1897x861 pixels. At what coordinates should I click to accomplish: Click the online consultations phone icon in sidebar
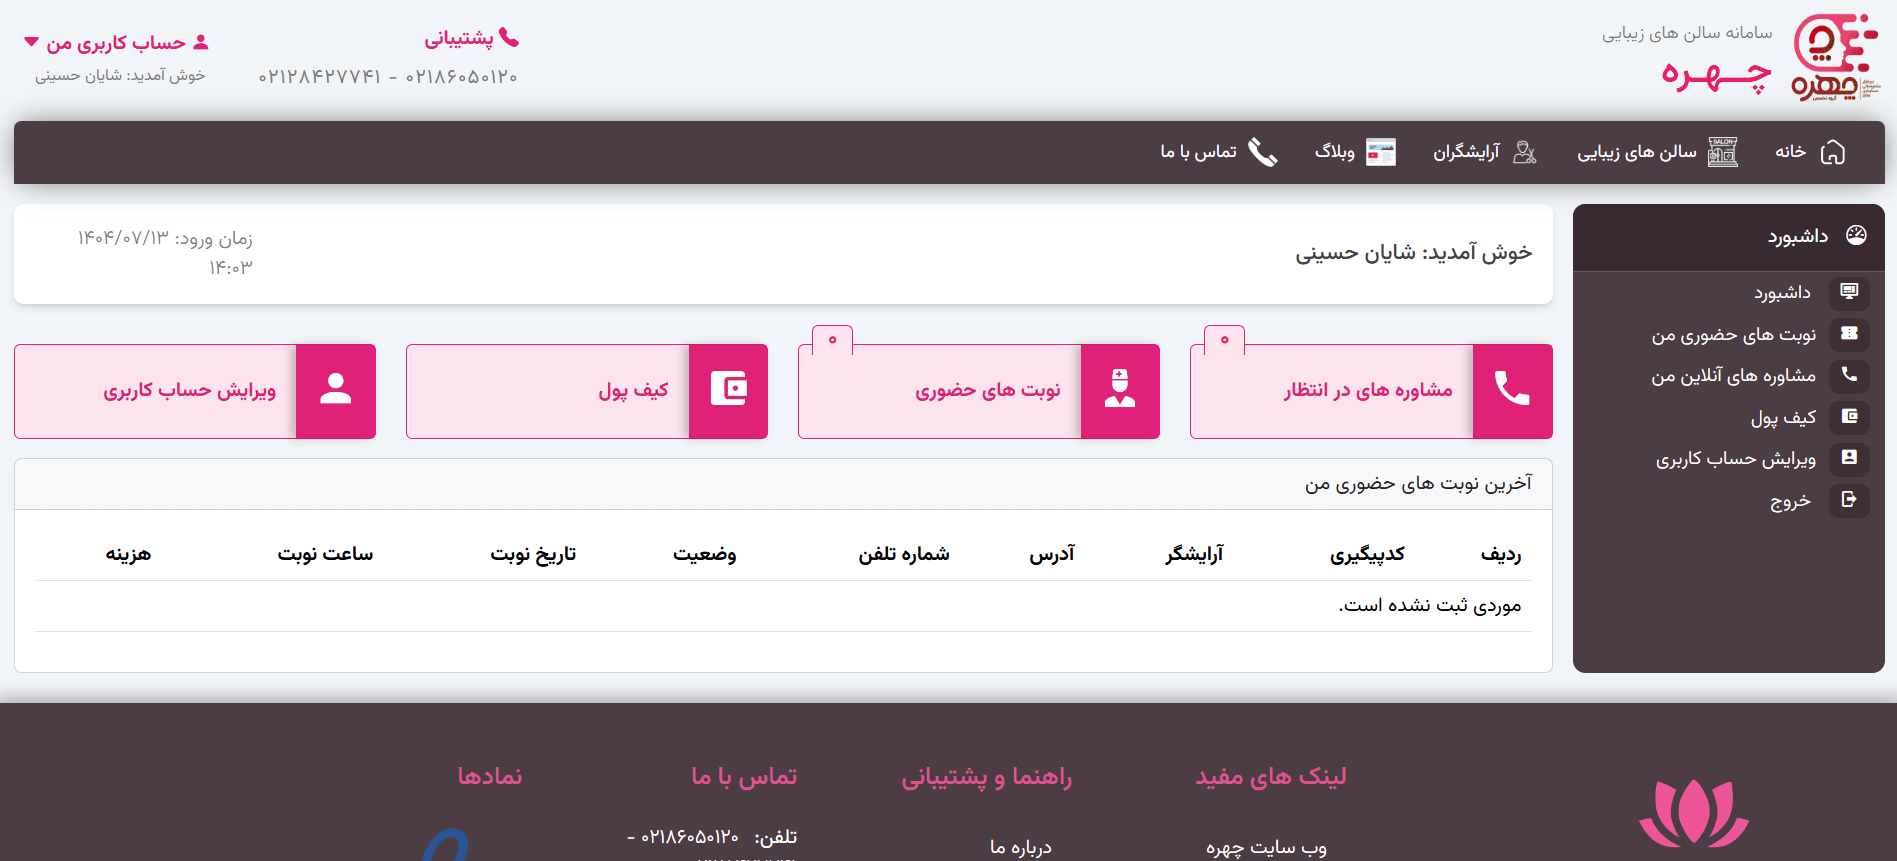point(1849,375)
